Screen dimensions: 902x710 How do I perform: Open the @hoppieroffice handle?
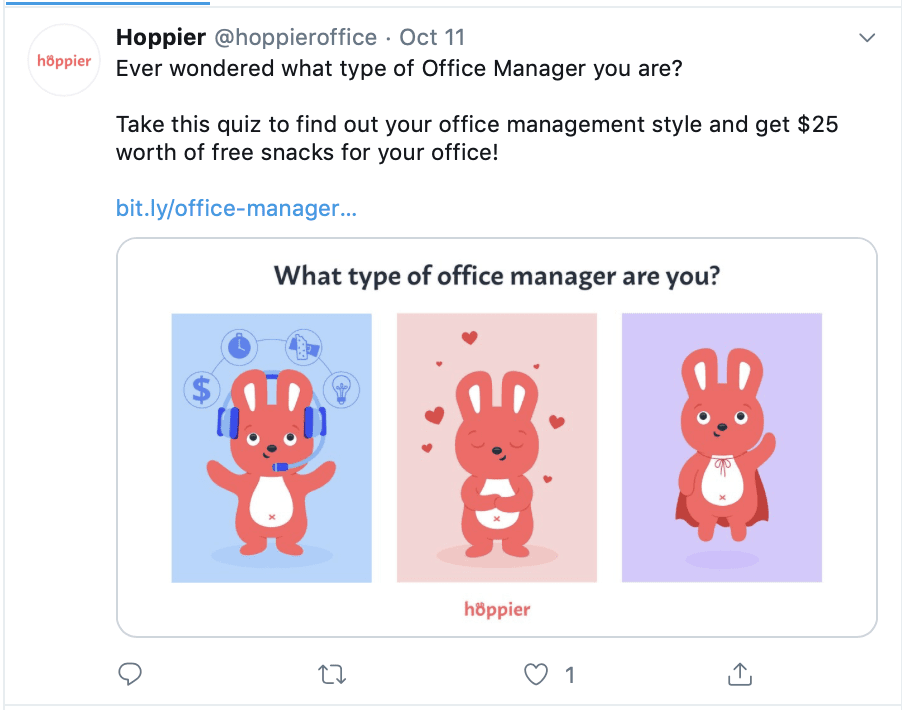click(296, 37)
